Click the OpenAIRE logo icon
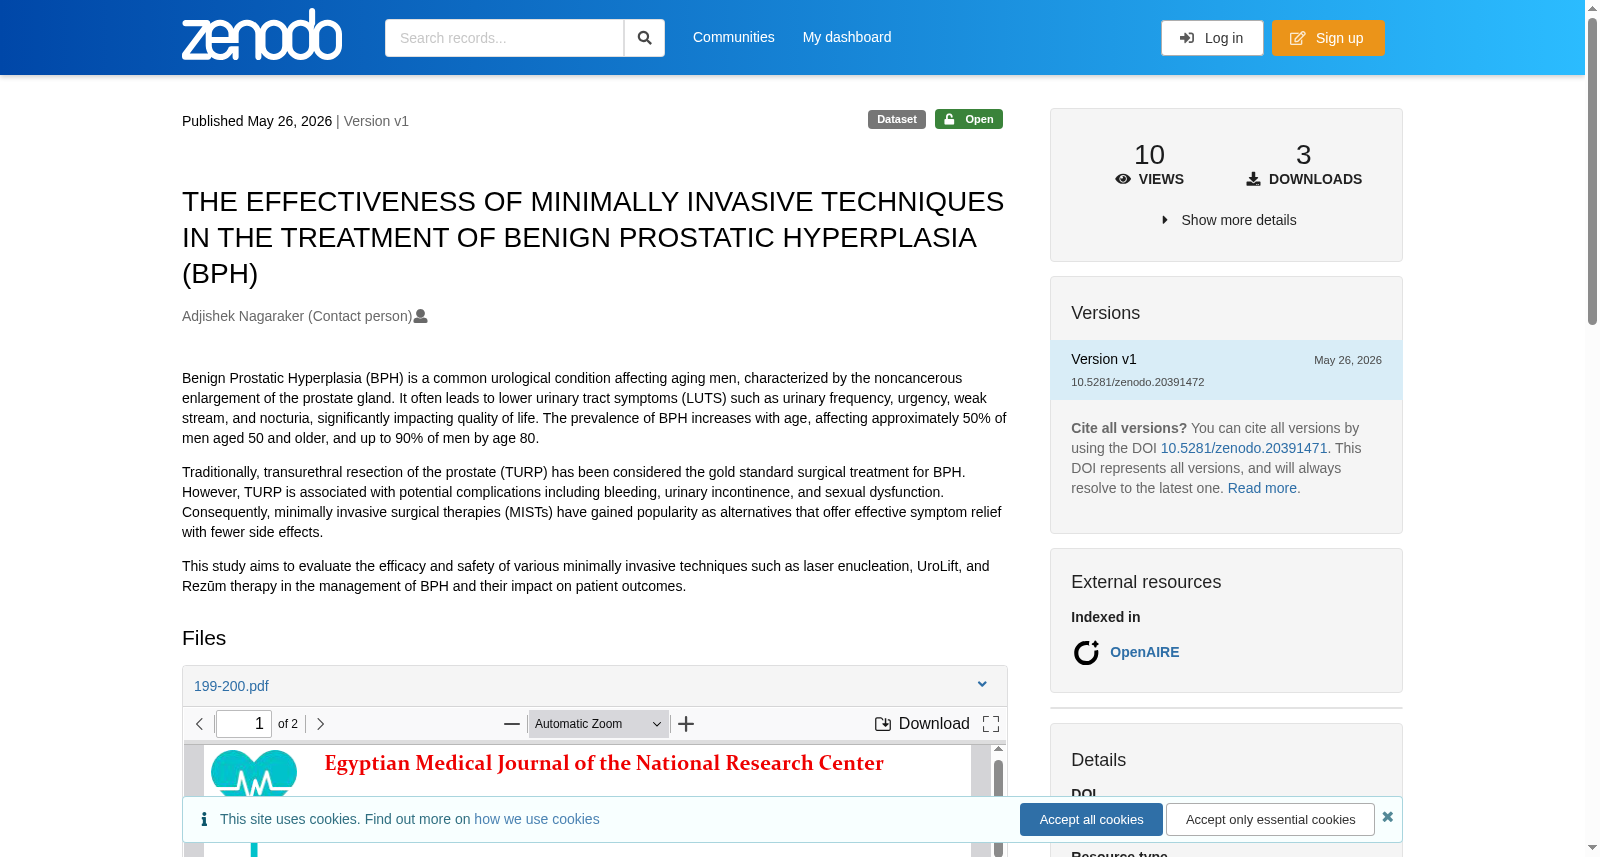Viewport: 1600px width, 857px height. click(x=1086, y=652)
